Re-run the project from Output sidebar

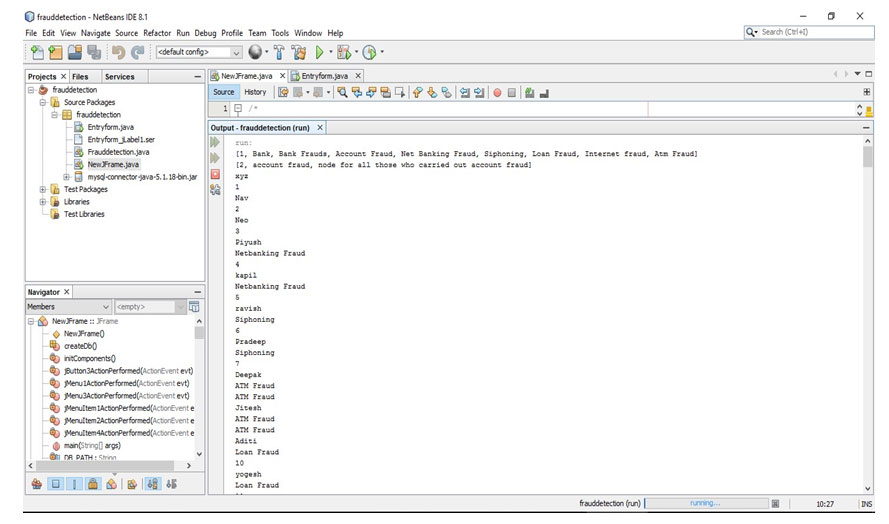point(215,143)
